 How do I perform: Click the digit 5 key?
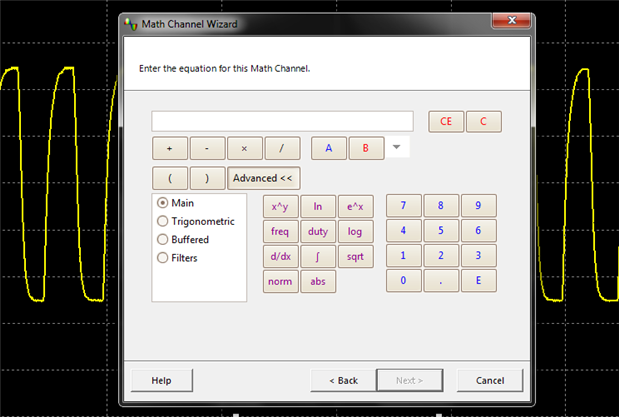[x=441, y=230]
